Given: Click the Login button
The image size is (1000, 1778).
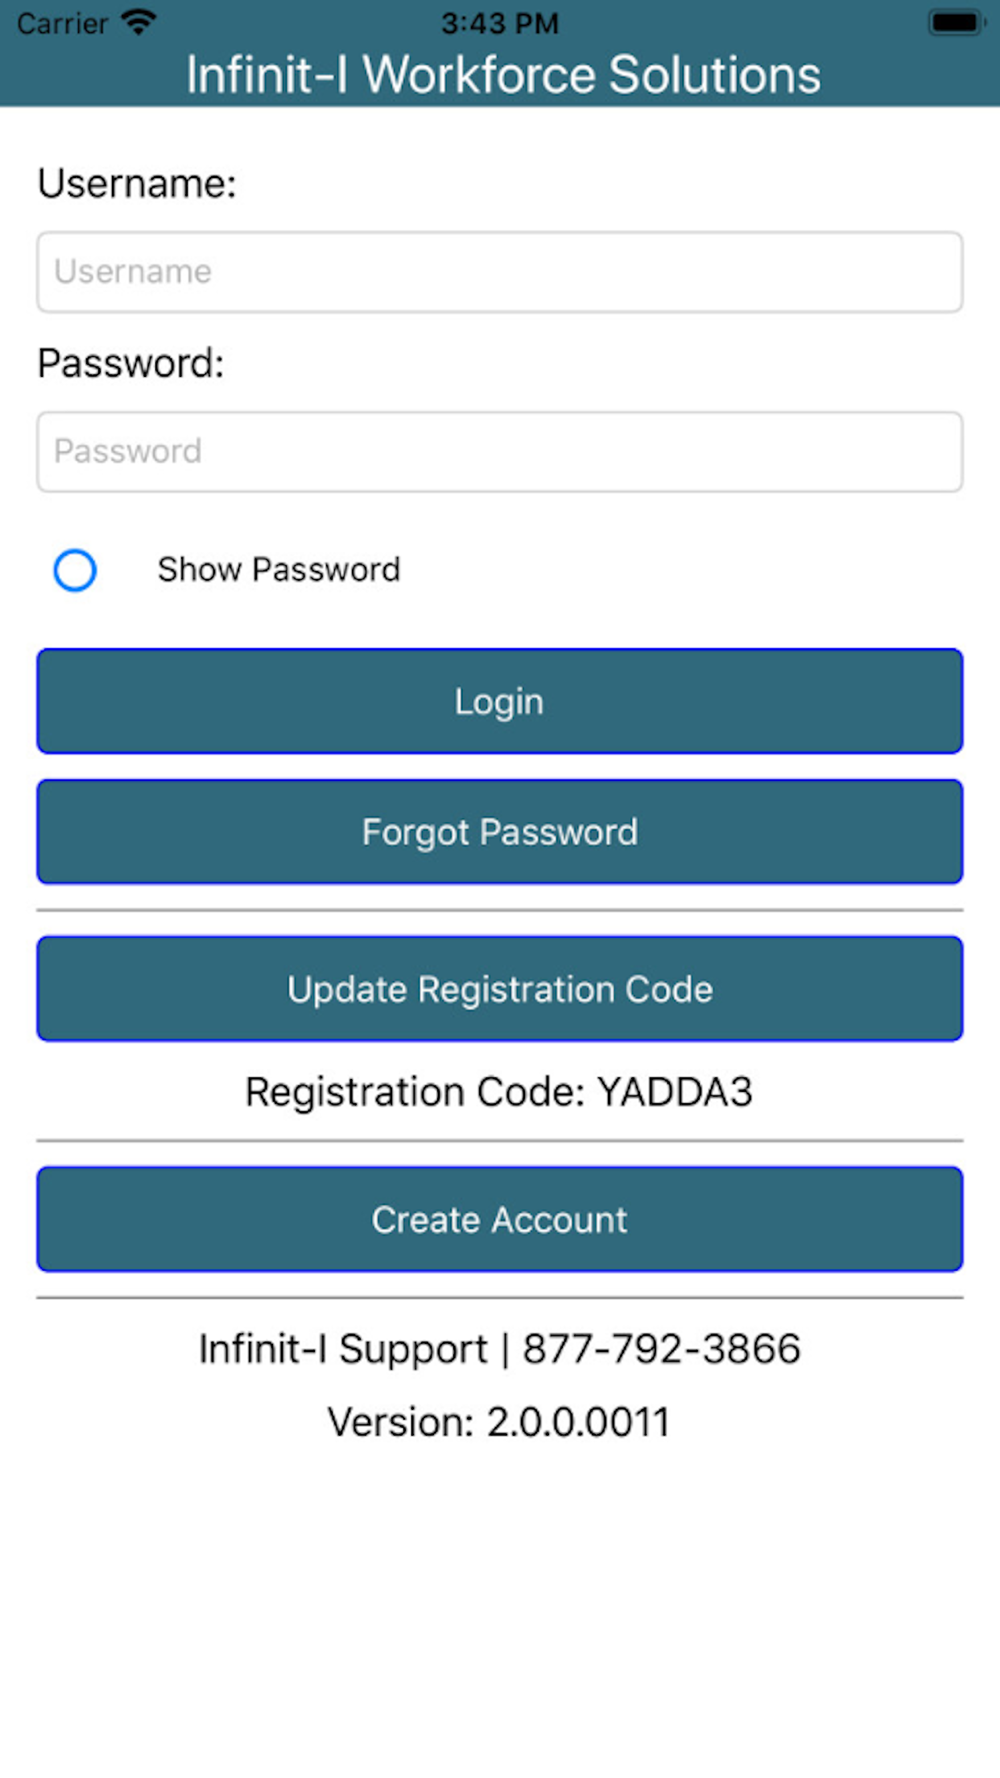Looking at the screenshot, I should 500,701.
